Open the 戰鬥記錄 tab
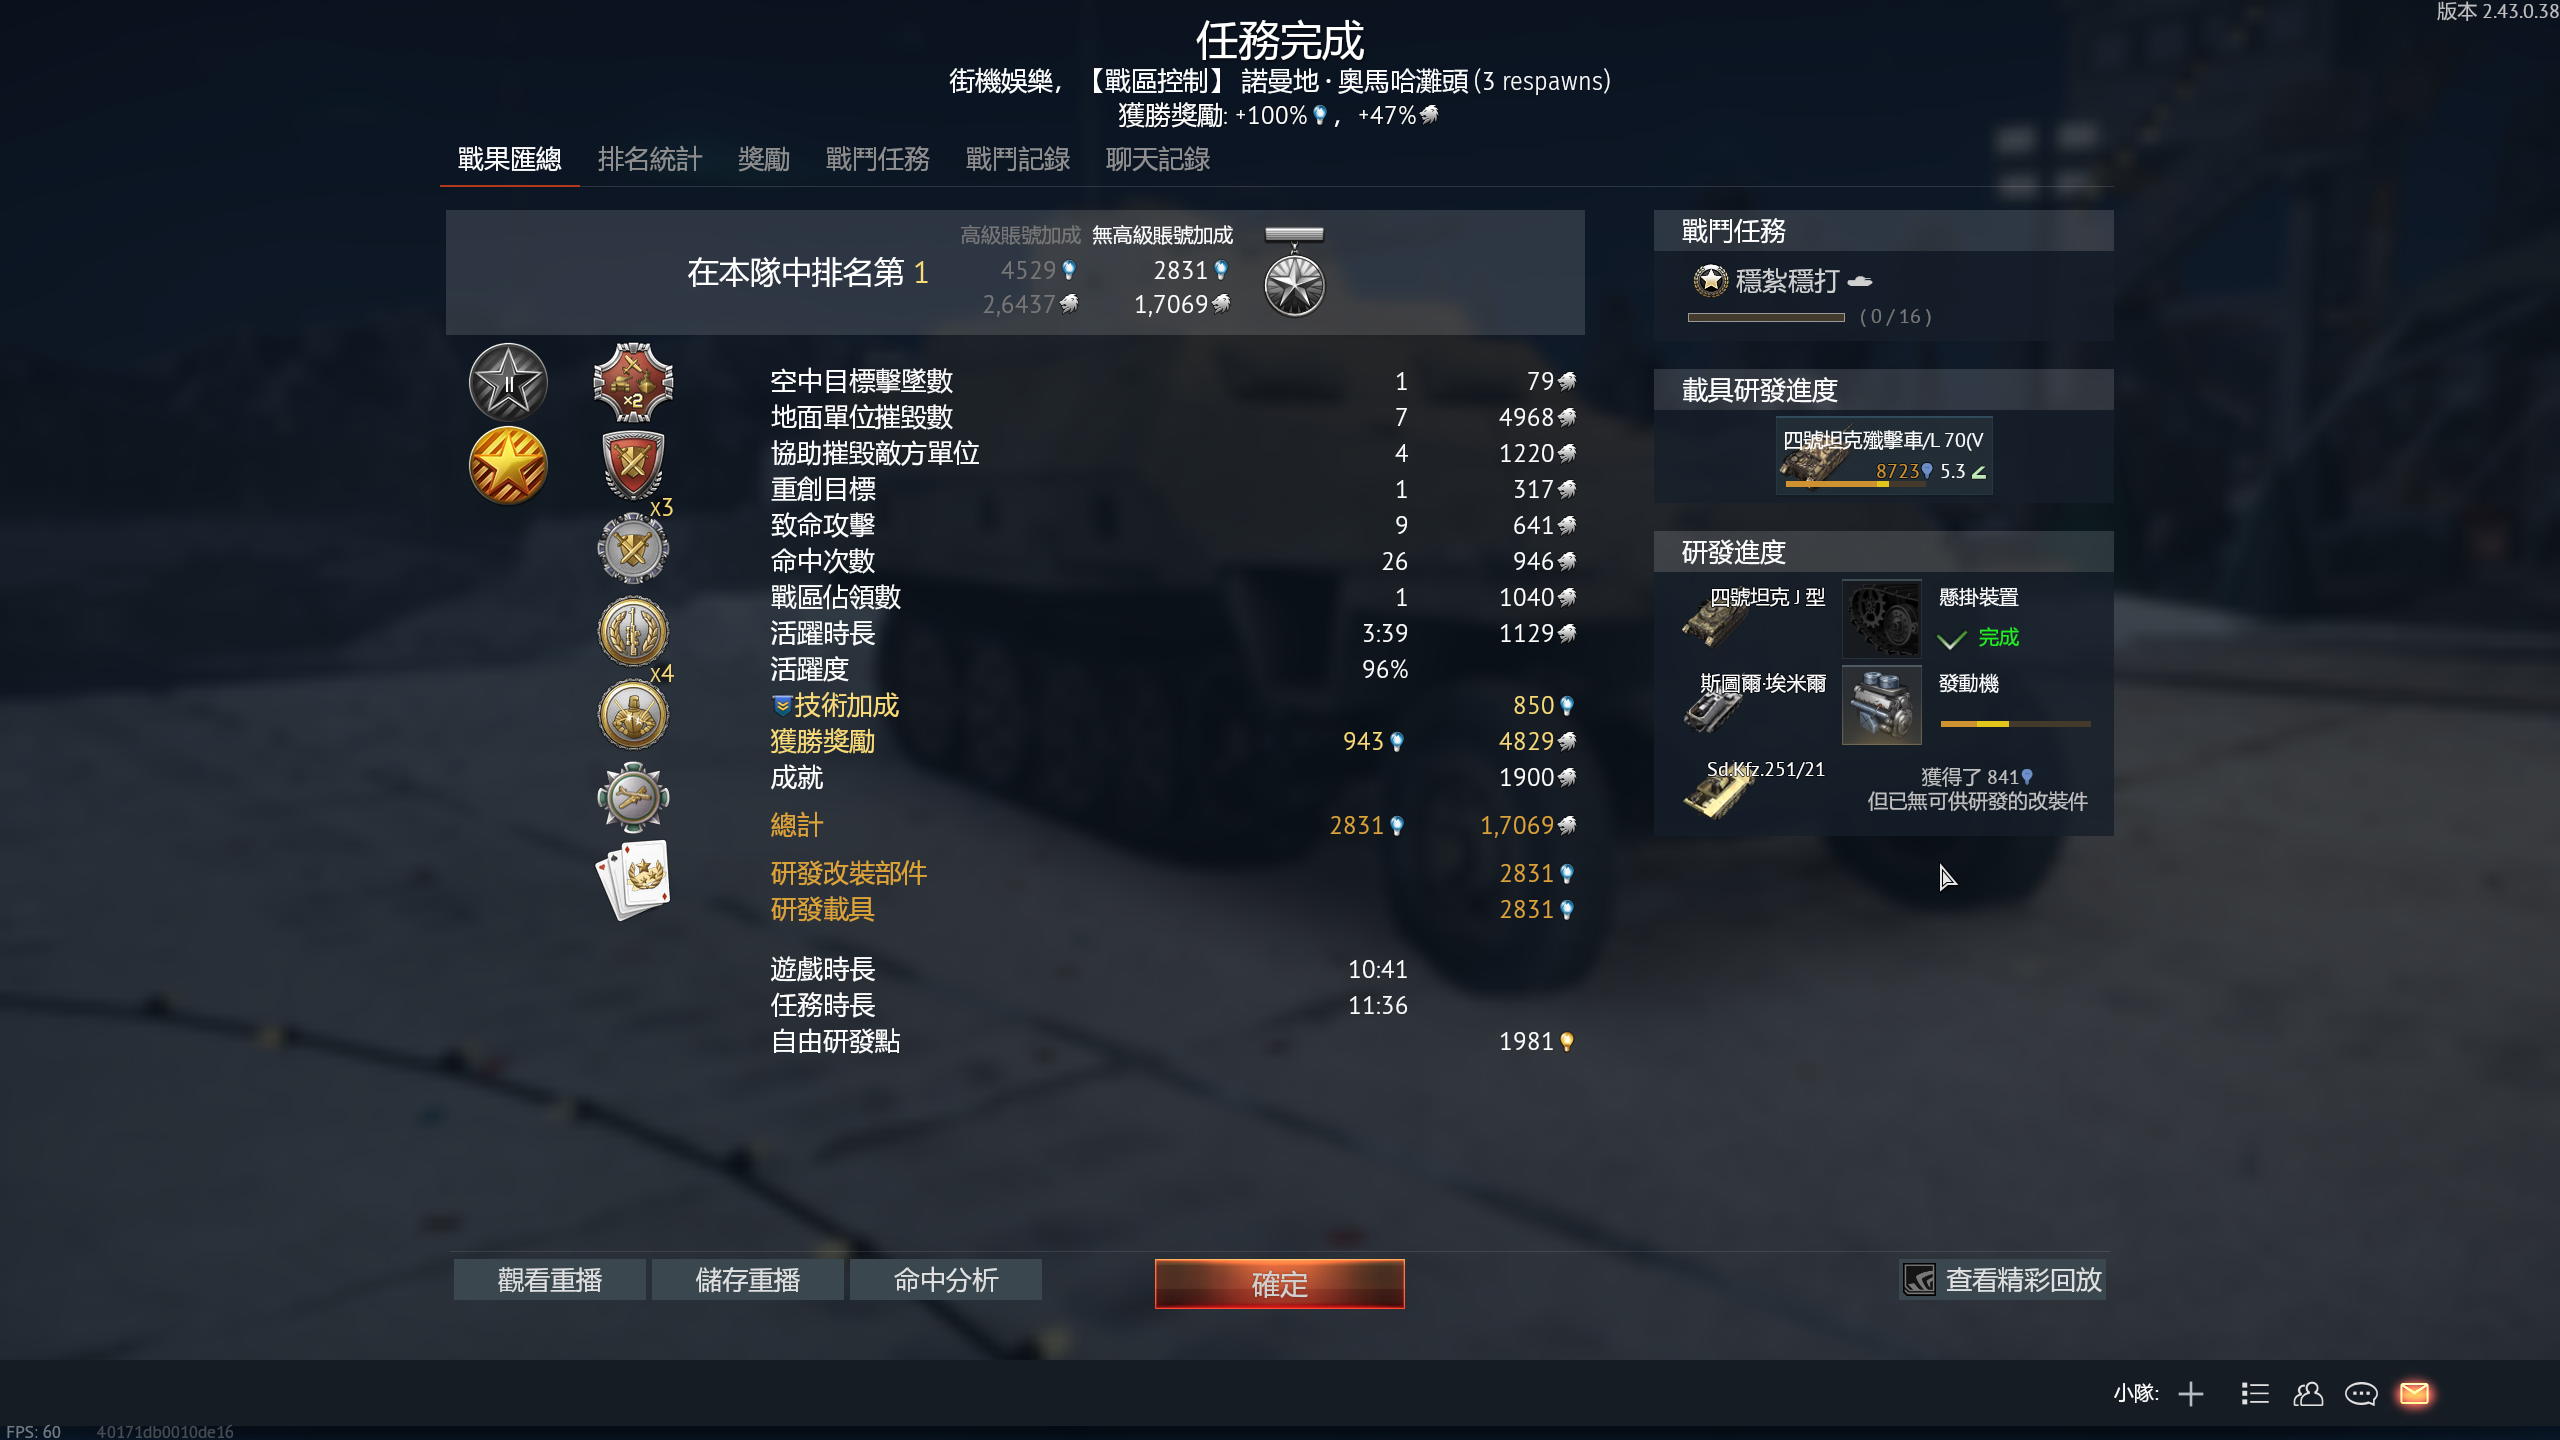Viewport: 2560px width, 1440px height. 1018,159
